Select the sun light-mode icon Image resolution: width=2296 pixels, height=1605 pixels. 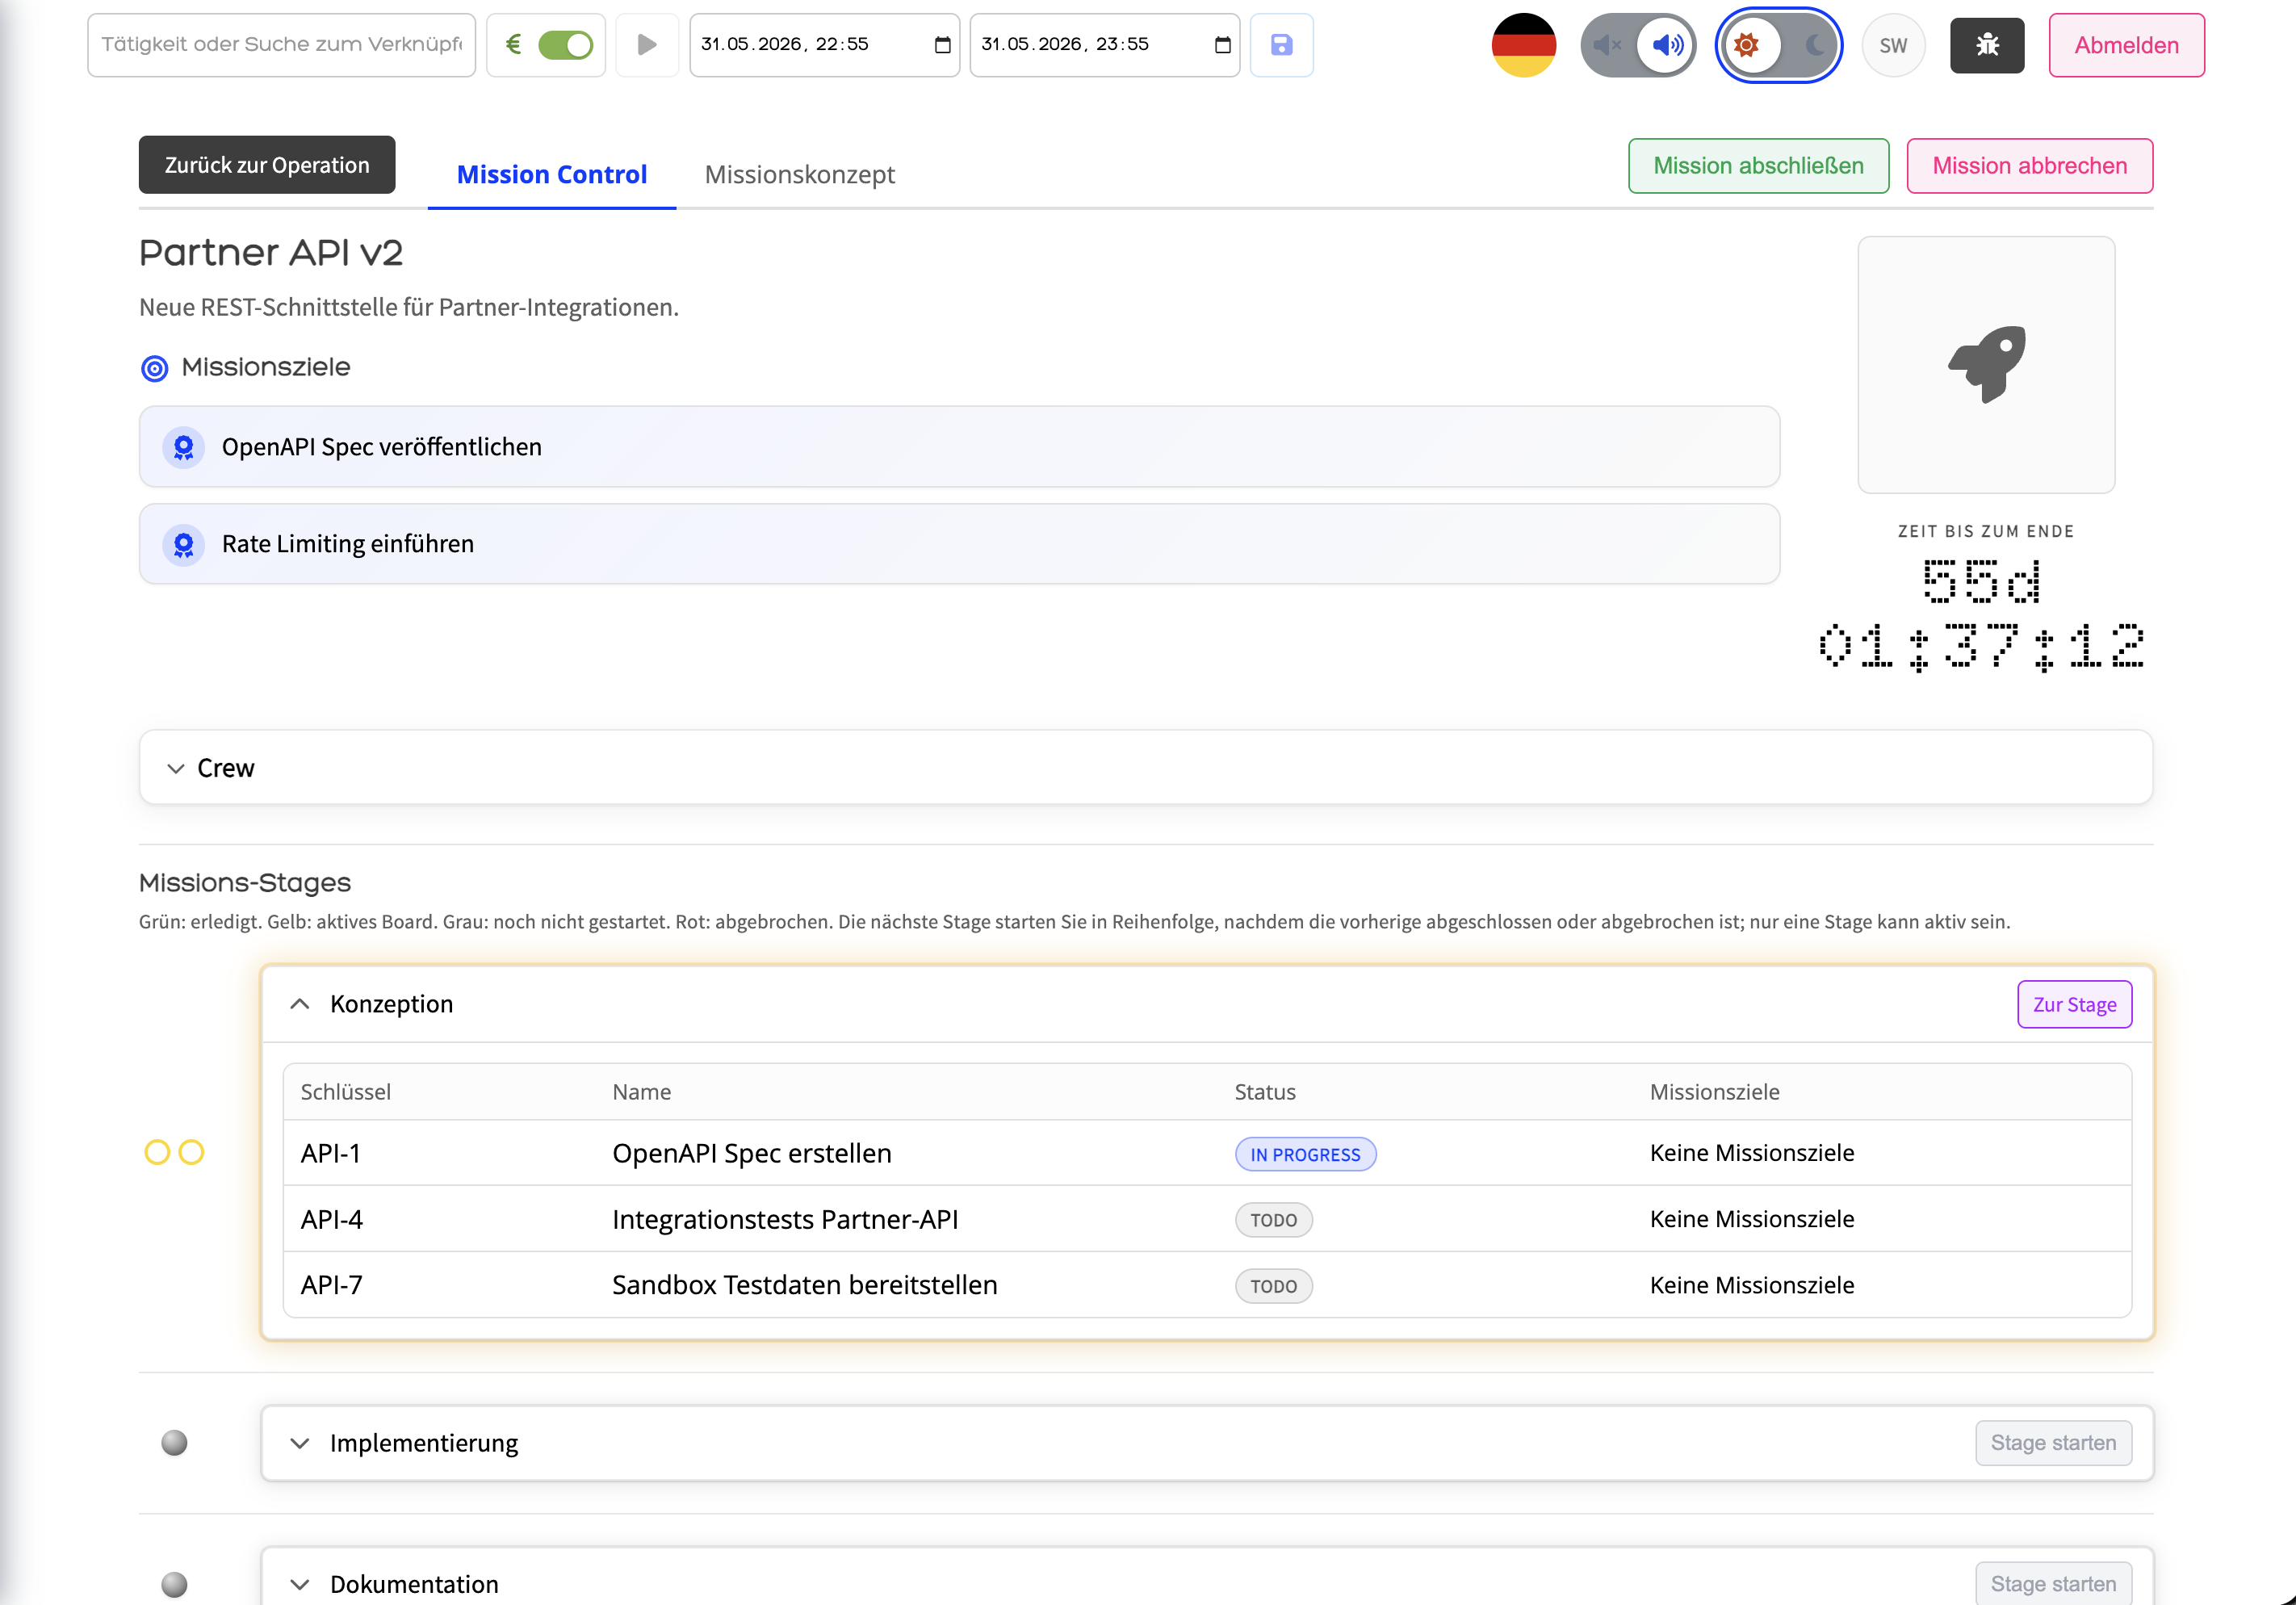[x=1746, y=45]
